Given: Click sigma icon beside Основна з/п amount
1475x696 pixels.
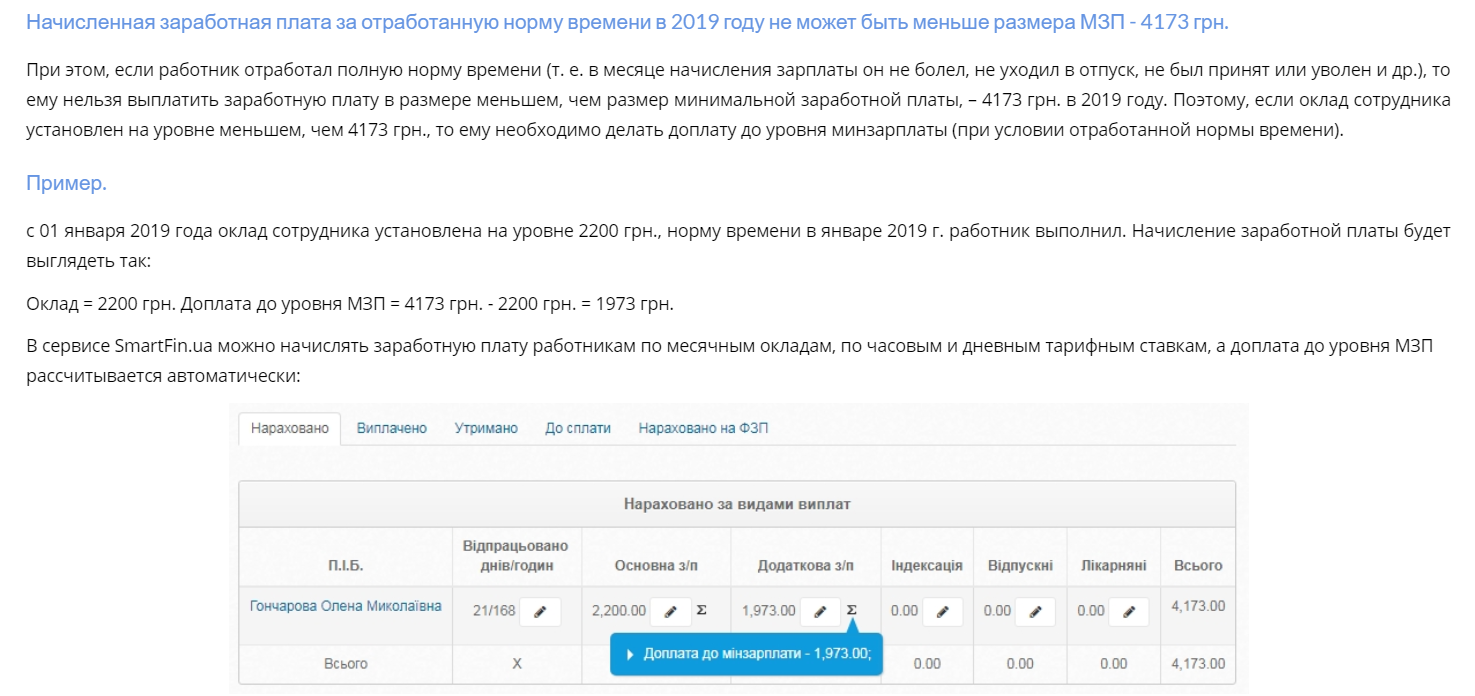Looking at the screenshot, I should pyautogui.click(x=701, y=611).
